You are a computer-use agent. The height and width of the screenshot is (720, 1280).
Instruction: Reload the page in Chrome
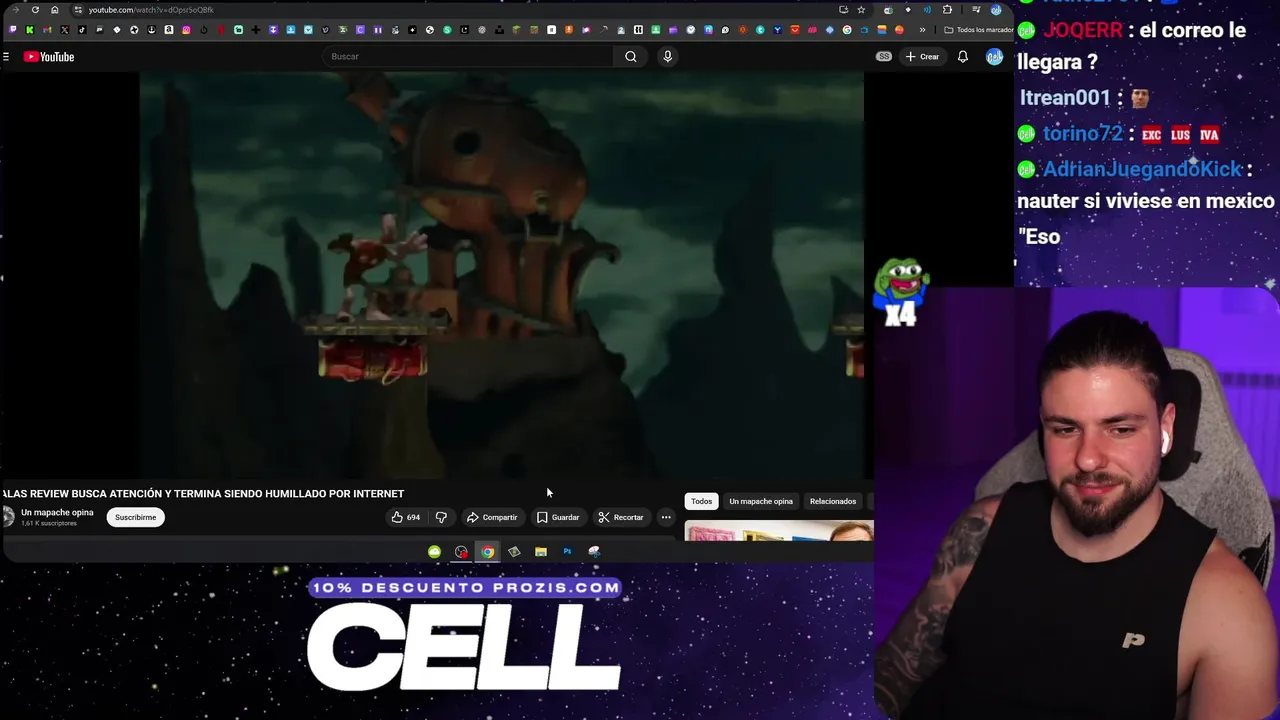pos(35,10)
